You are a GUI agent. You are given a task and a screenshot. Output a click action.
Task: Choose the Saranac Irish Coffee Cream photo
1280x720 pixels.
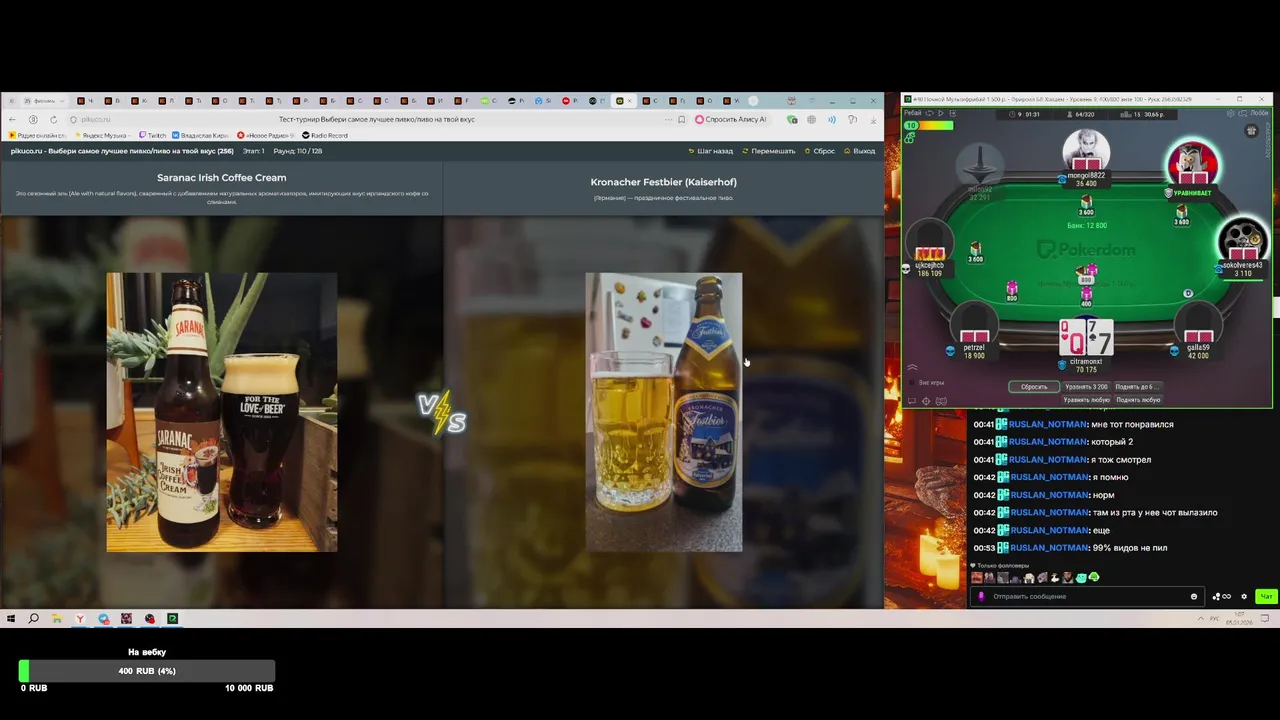tap(222, 412)
